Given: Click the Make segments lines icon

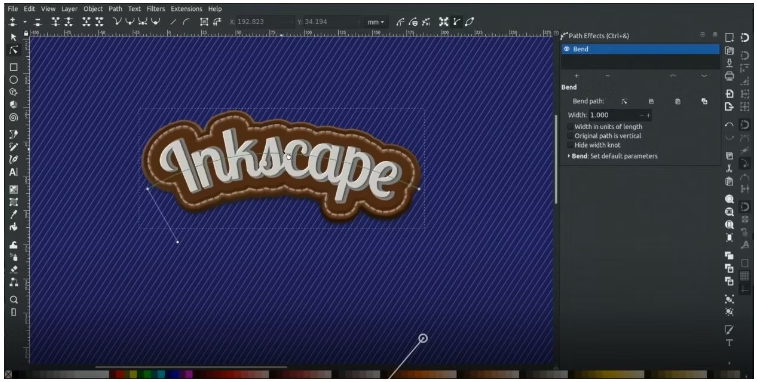Looking at the screenshot, I should point(173,22).
